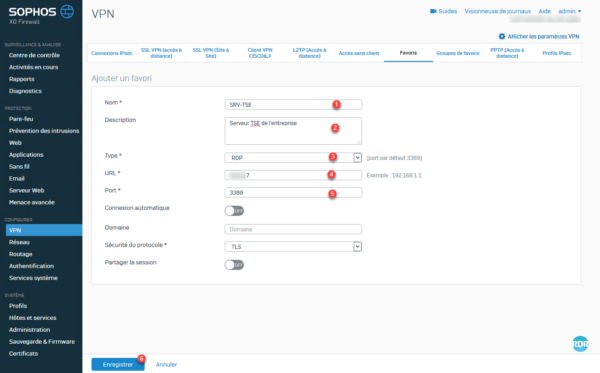Viewport: 600px width, 373px height.
Task: Open Email in sidebar
Action: (x=17, y=178)
